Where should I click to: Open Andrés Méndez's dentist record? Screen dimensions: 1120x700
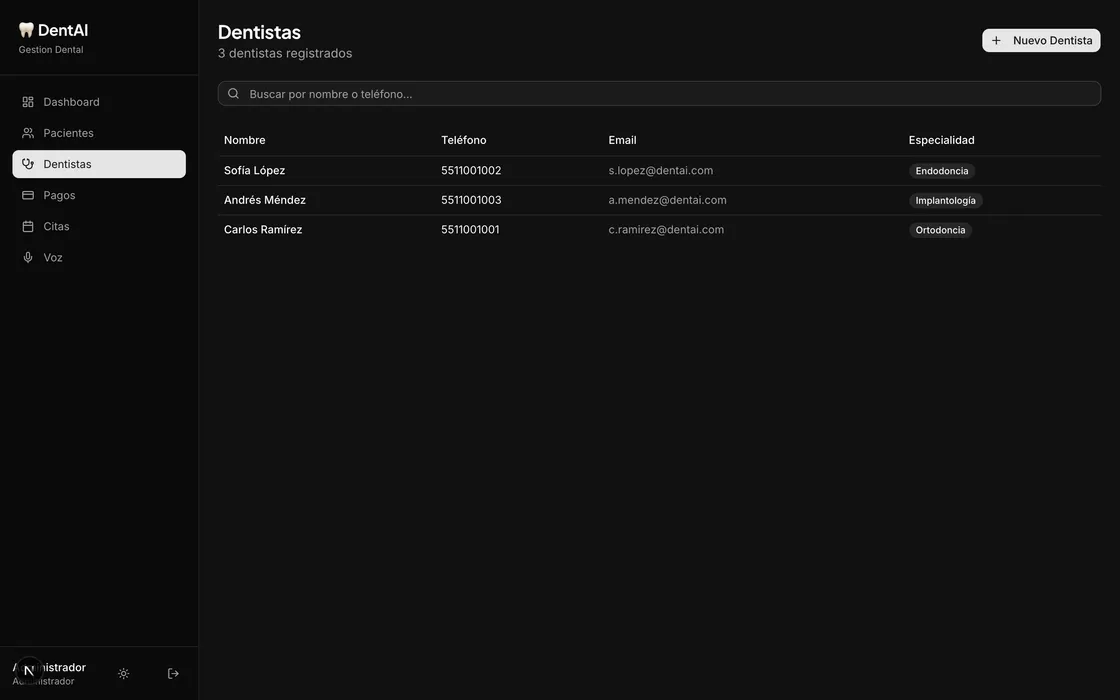coord(265,200)
